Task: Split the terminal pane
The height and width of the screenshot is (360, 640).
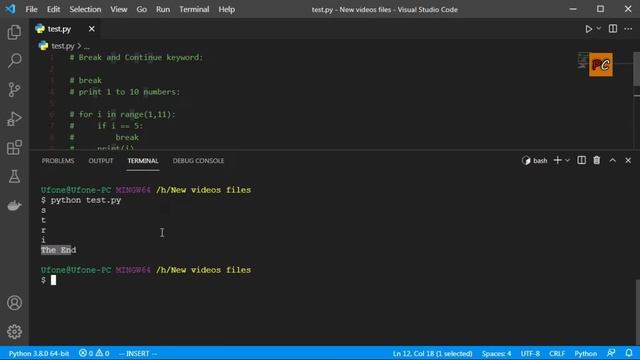Action: (x=582, y=160)
